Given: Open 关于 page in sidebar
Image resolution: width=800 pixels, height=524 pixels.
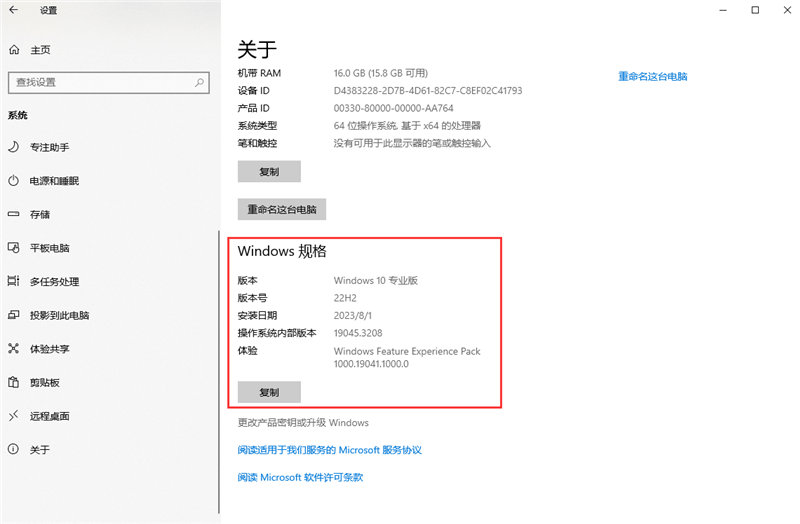Looking at the screenshot, I should [39, 450].
